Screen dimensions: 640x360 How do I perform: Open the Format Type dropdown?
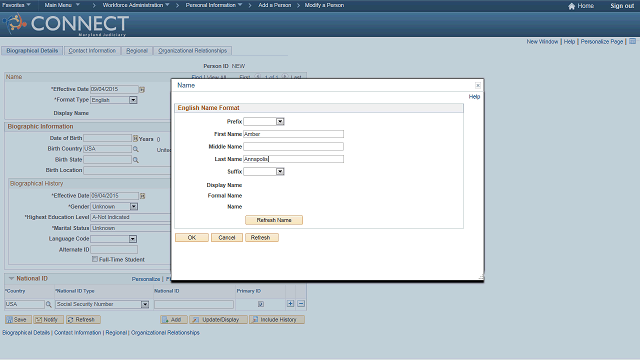click(x=133, y=100)
